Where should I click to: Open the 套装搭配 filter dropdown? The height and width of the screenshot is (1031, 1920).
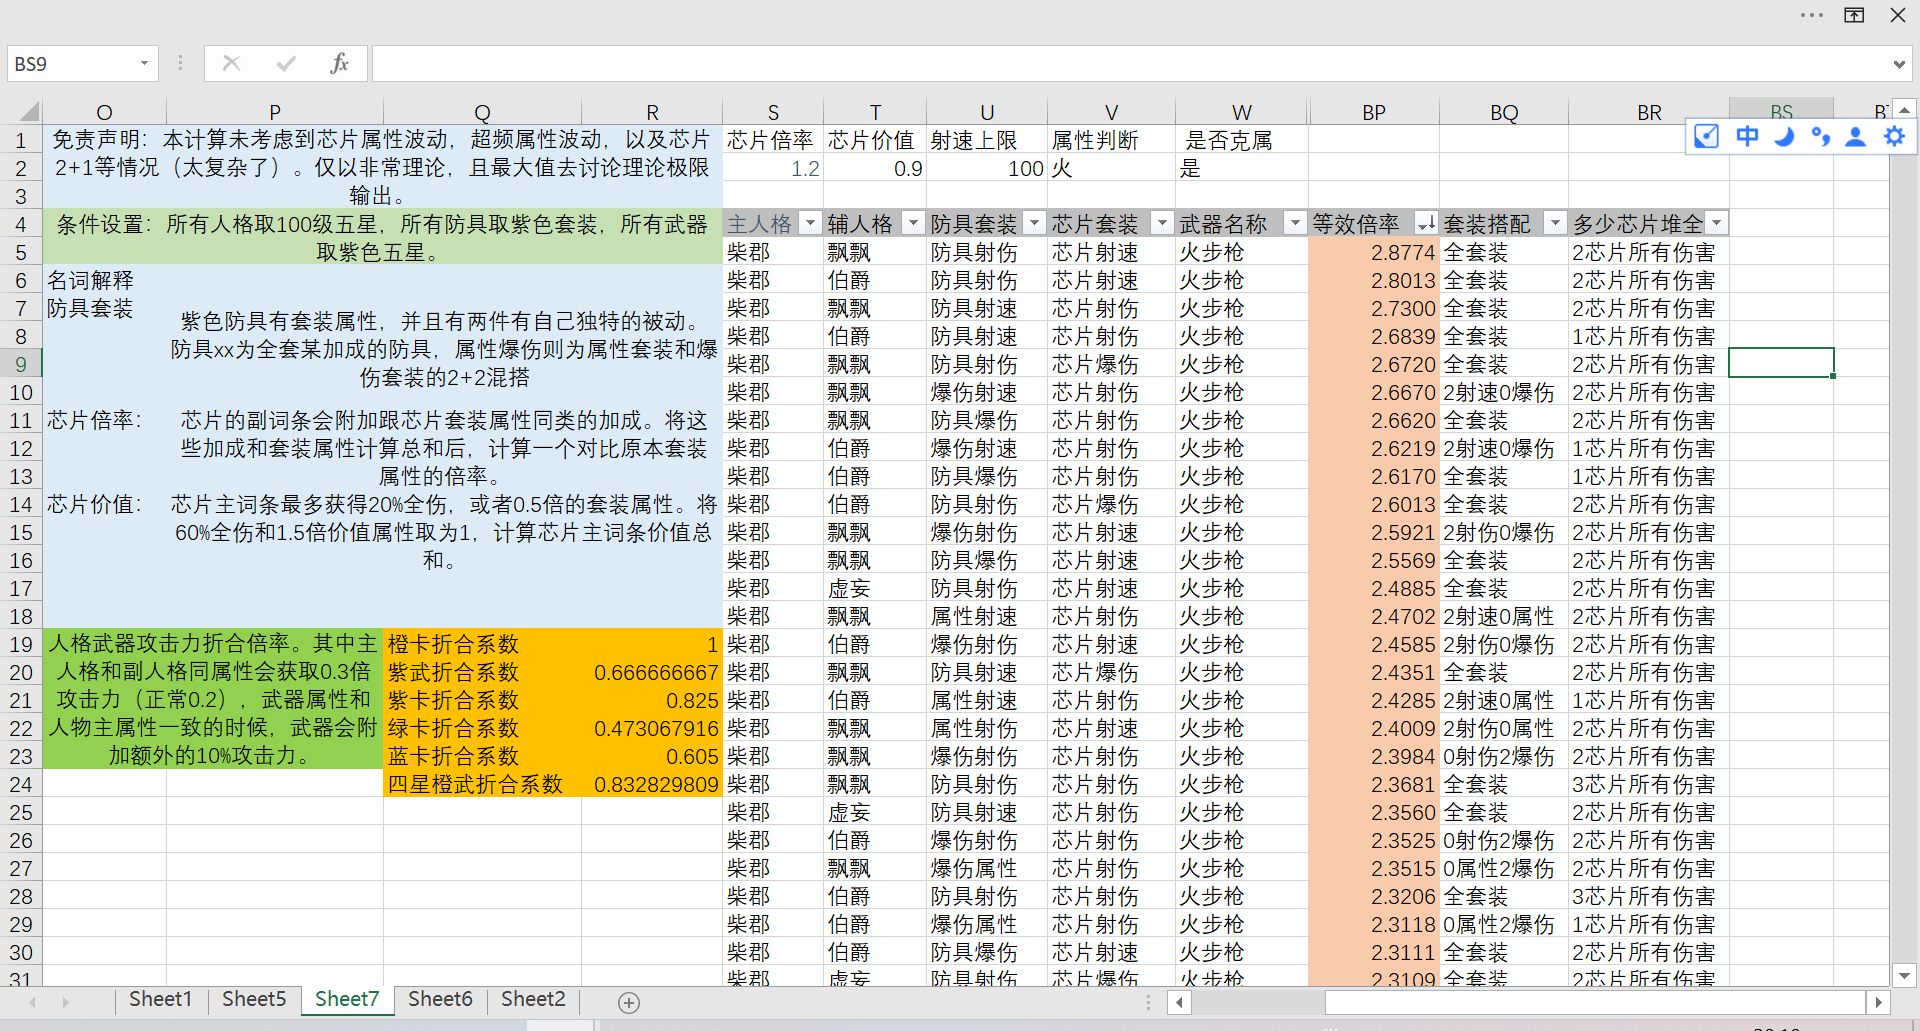(1555, 223)
